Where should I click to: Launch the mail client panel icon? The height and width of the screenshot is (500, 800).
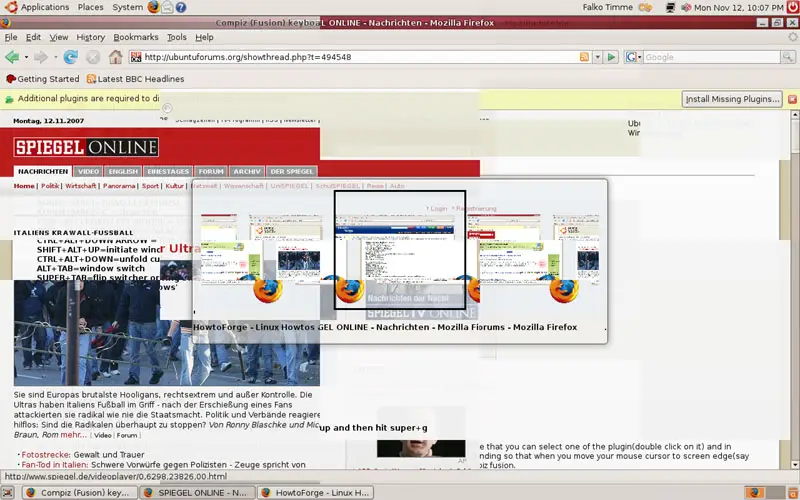pos(167,7)
